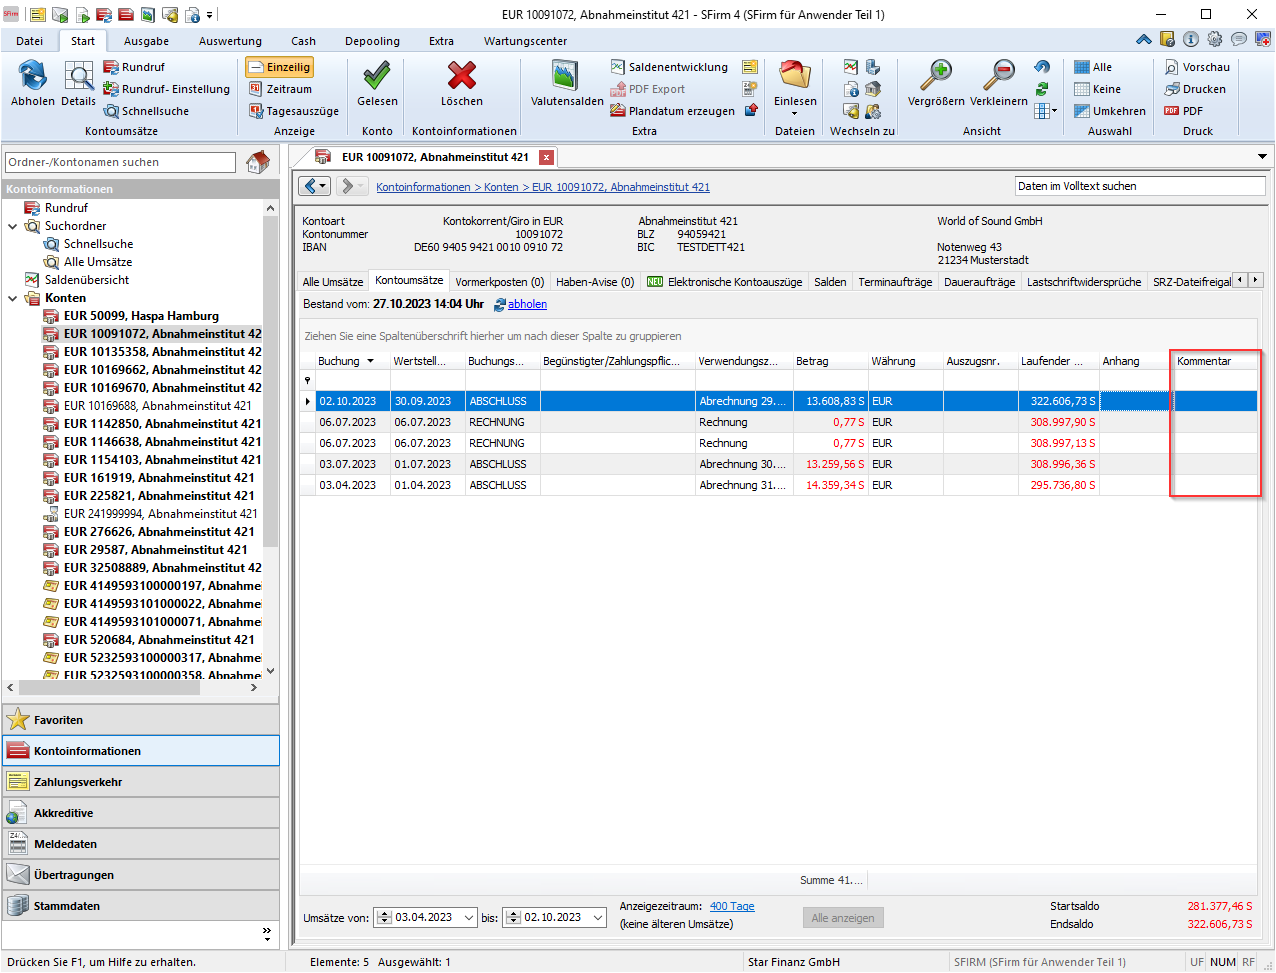Open the Favoriten navigation panel
This screenshot has height=973, width=1276.
141,720
